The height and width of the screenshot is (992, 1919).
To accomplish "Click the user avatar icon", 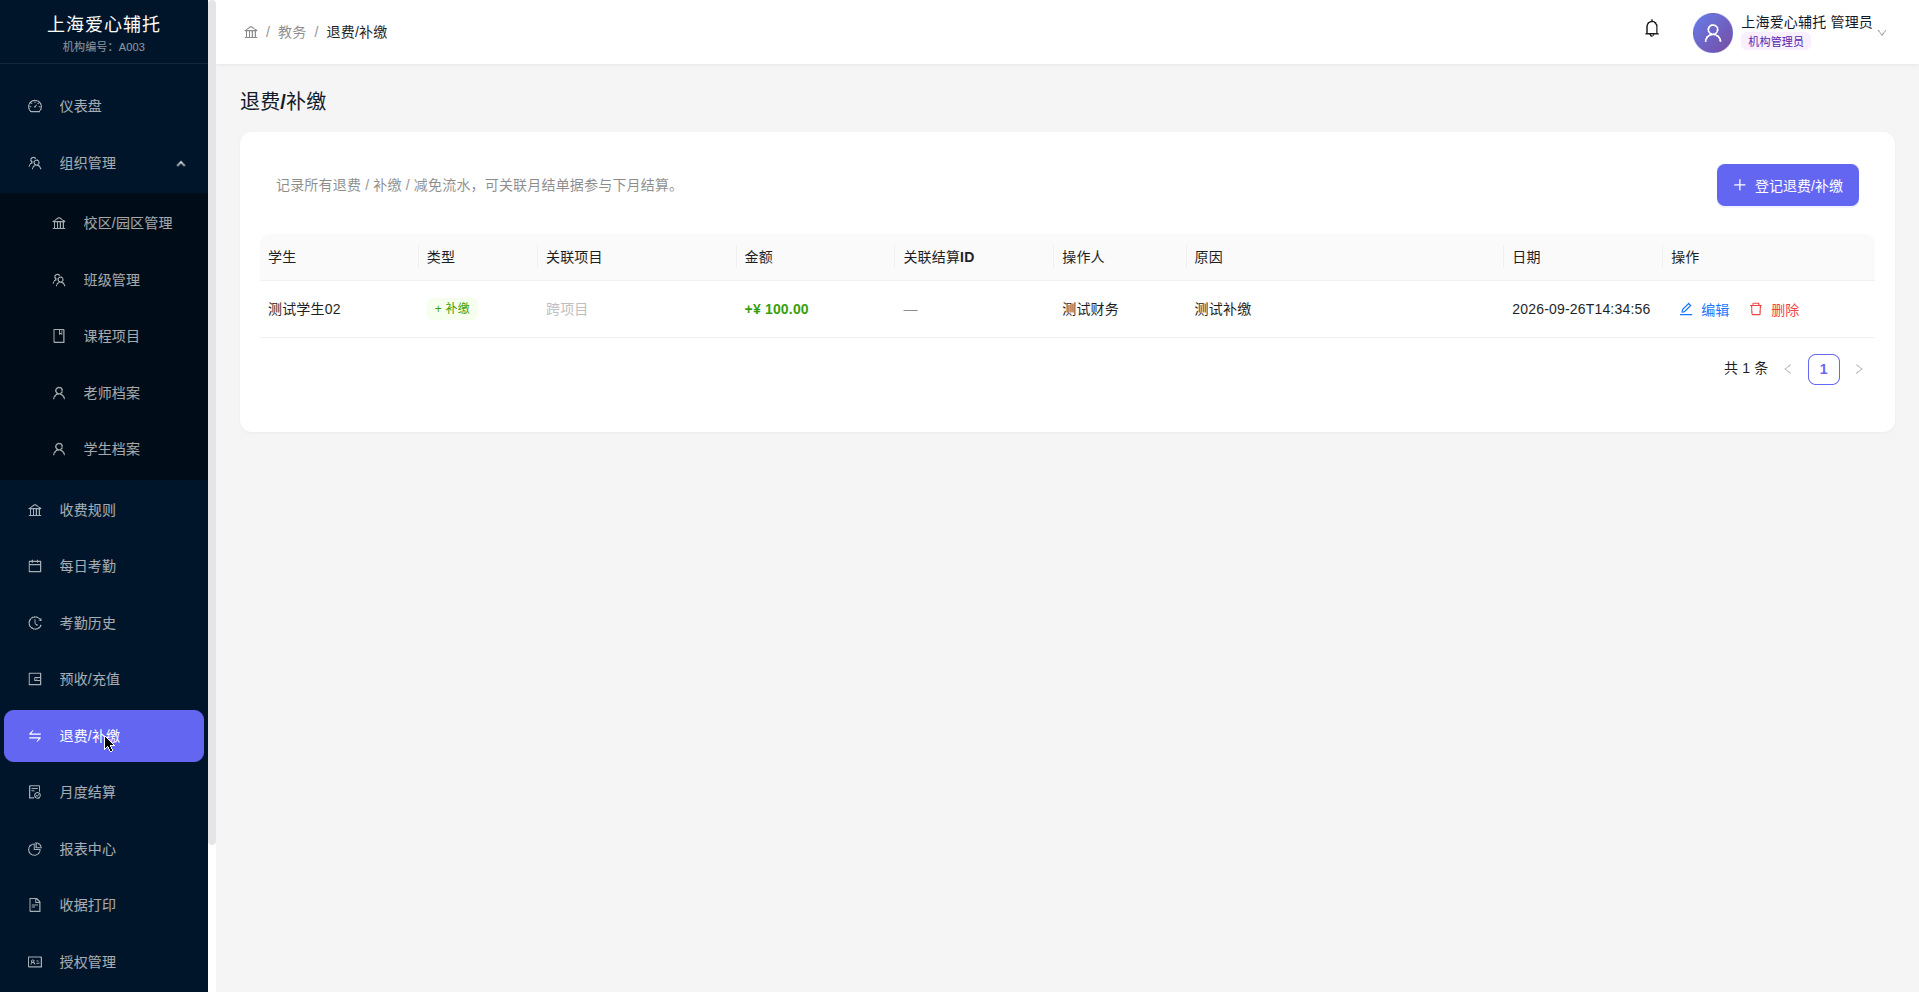I will (x=1712, y=33).
